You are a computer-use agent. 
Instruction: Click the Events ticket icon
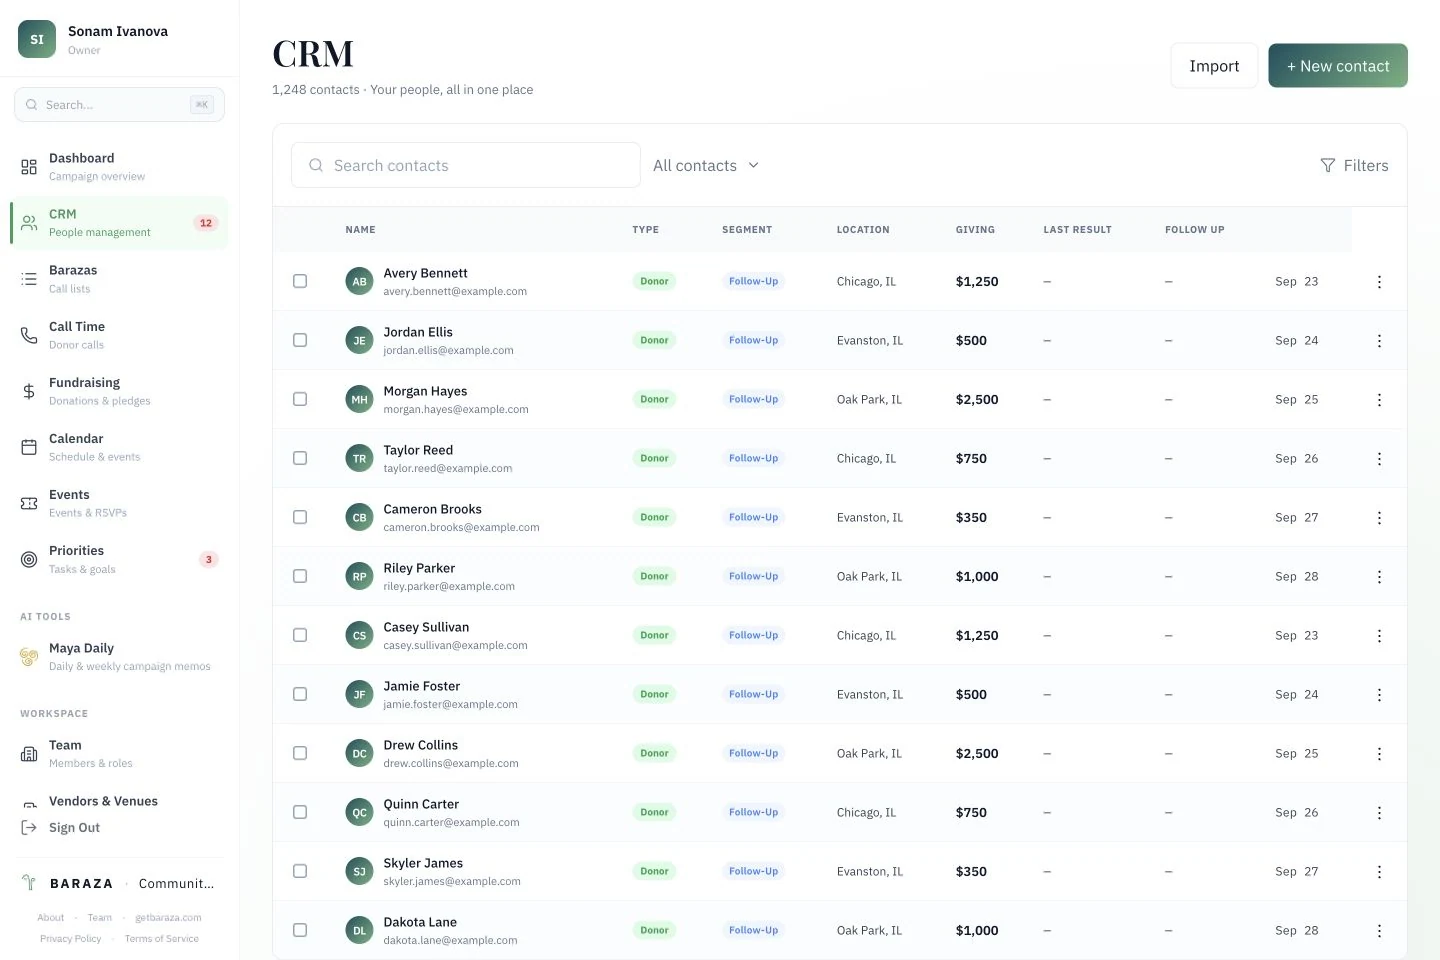click(29, 503)
